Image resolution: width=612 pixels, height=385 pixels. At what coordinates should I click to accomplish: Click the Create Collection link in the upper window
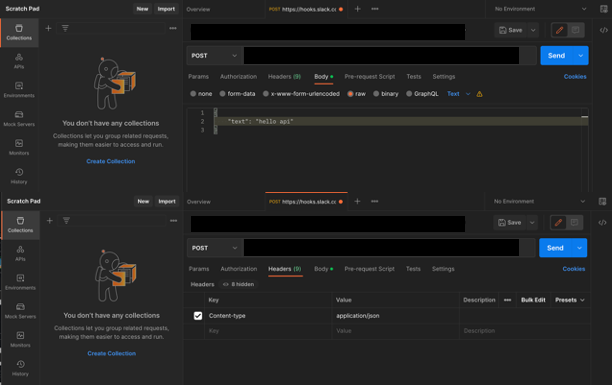tap(110, 161)
